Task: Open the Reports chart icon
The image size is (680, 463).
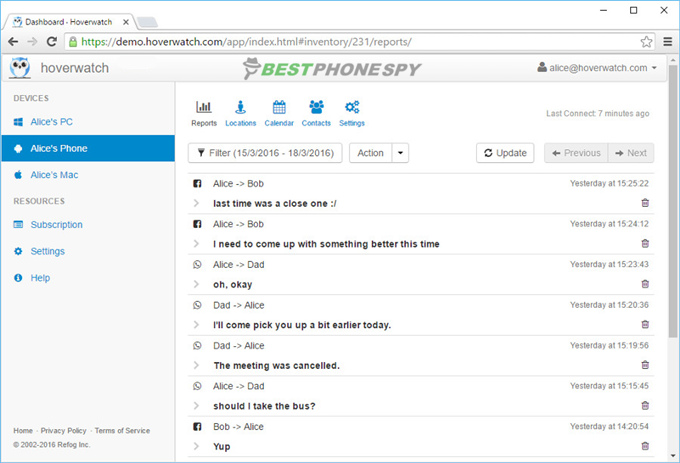Action: tap(204, 107)
